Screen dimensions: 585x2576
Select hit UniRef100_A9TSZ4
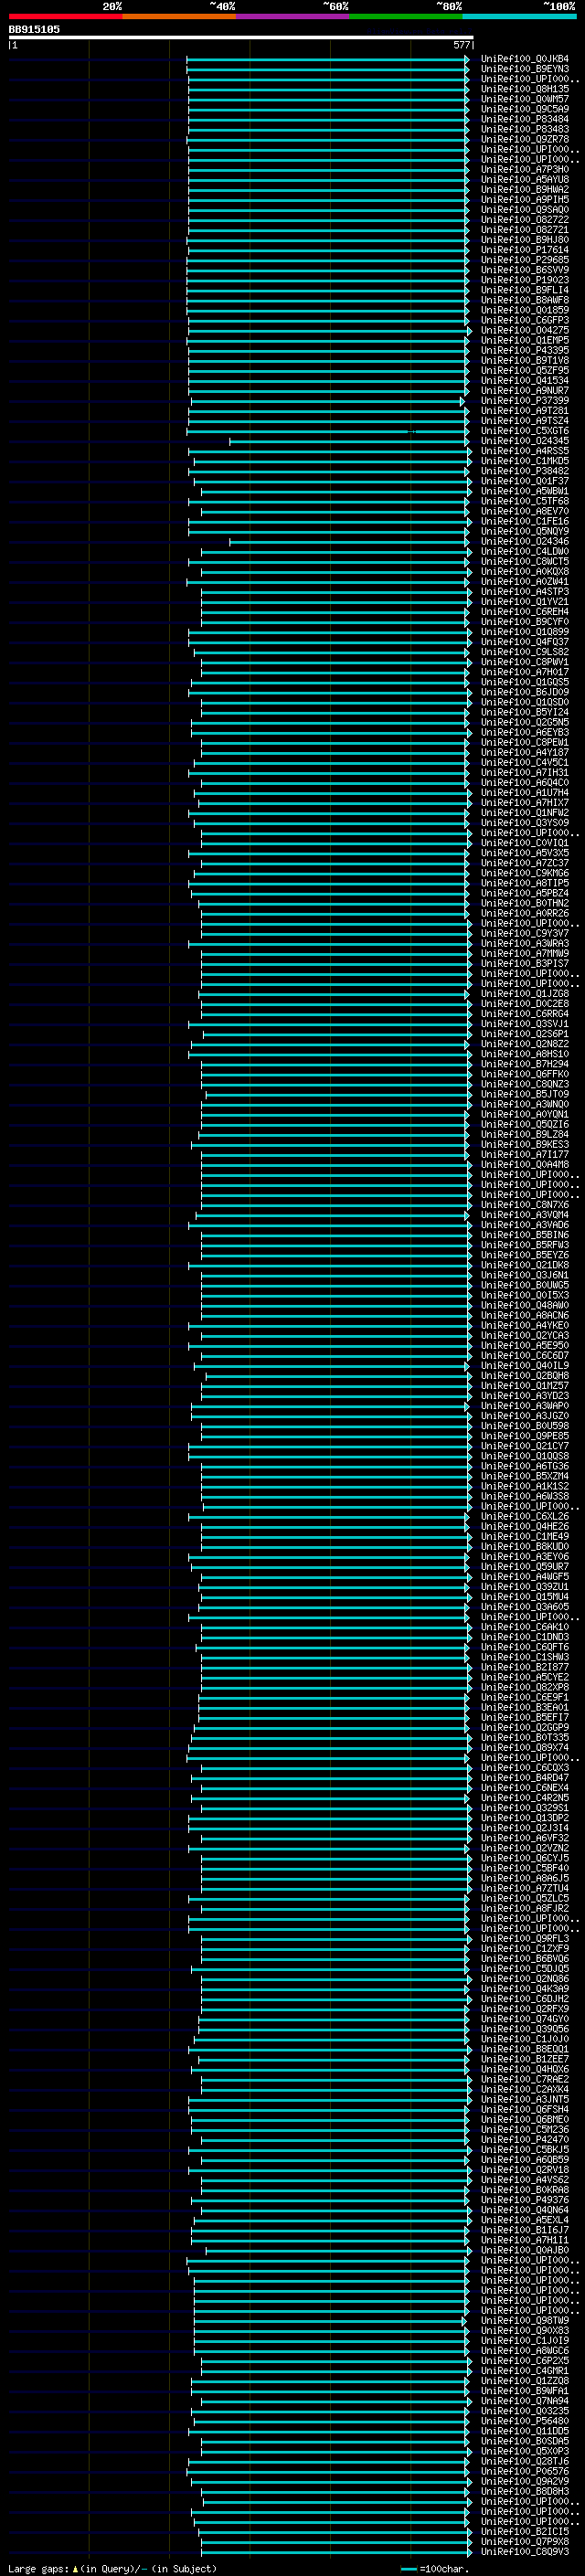(x=525, y=421)
